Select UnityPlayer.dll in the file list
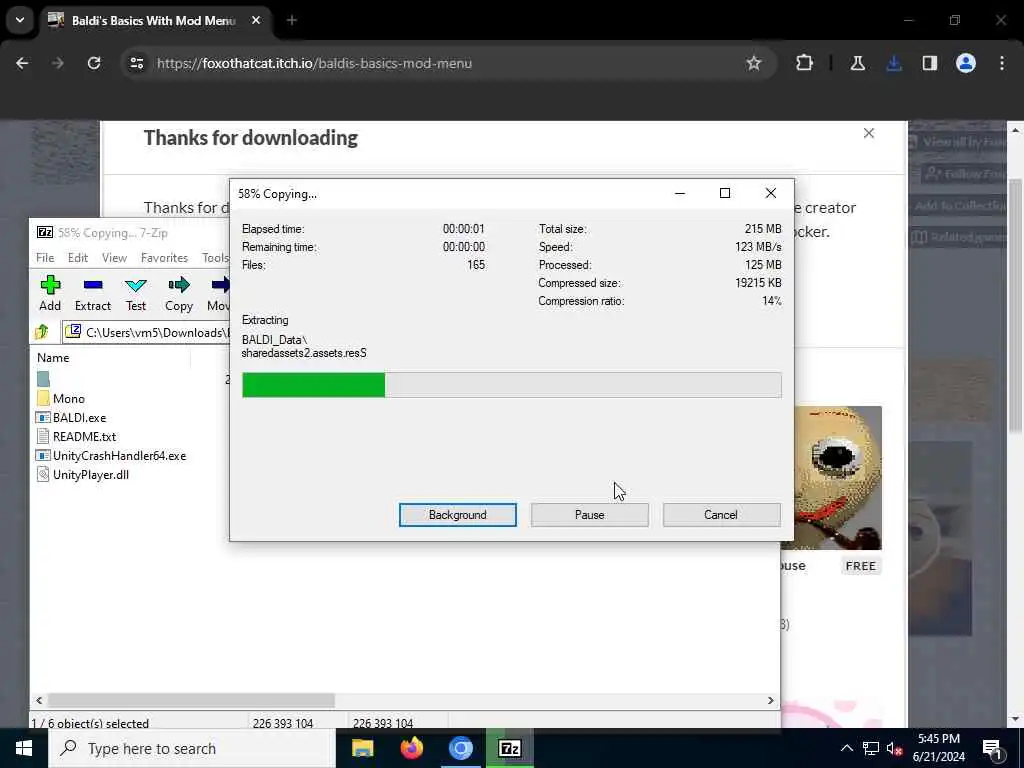The width and height of the screenshot is (1024, 768). click(x=83, y=475)
